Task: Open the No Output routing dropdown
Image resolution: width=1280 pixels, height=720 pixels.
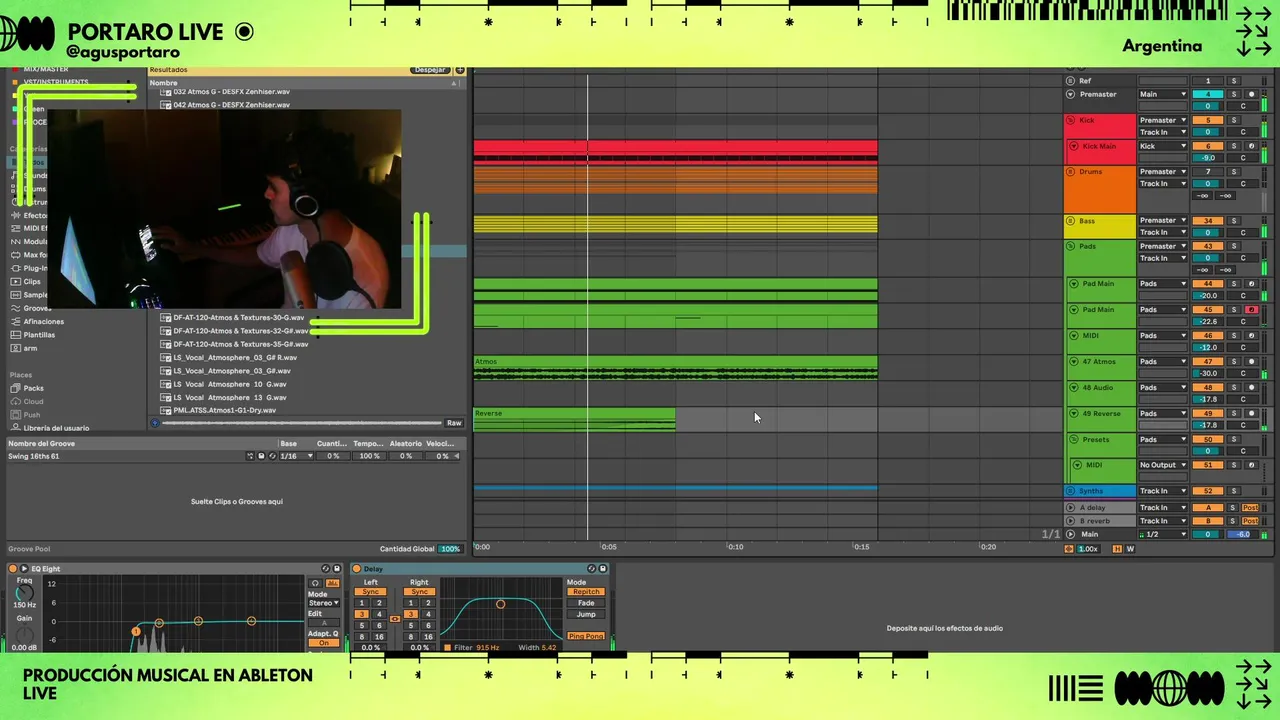Action: [1163, 465]
